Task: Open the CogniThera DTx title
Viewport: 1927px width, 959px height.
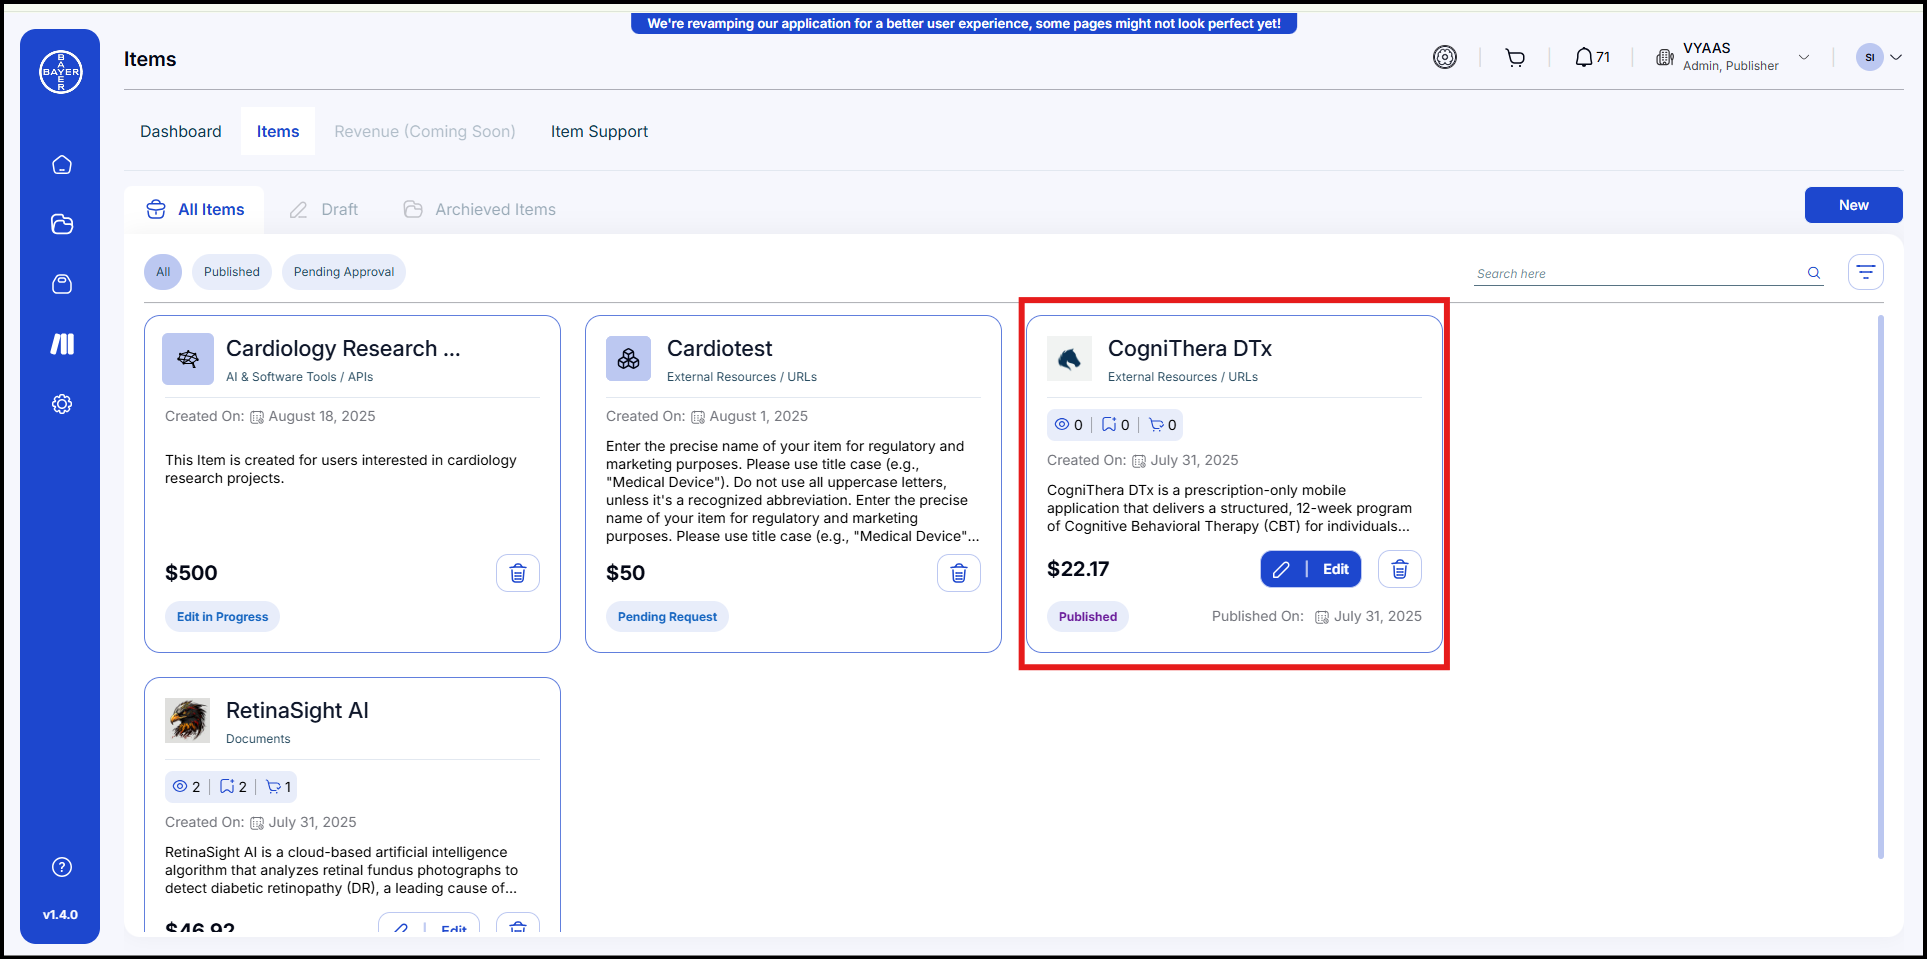Action: coord(1190,348)
